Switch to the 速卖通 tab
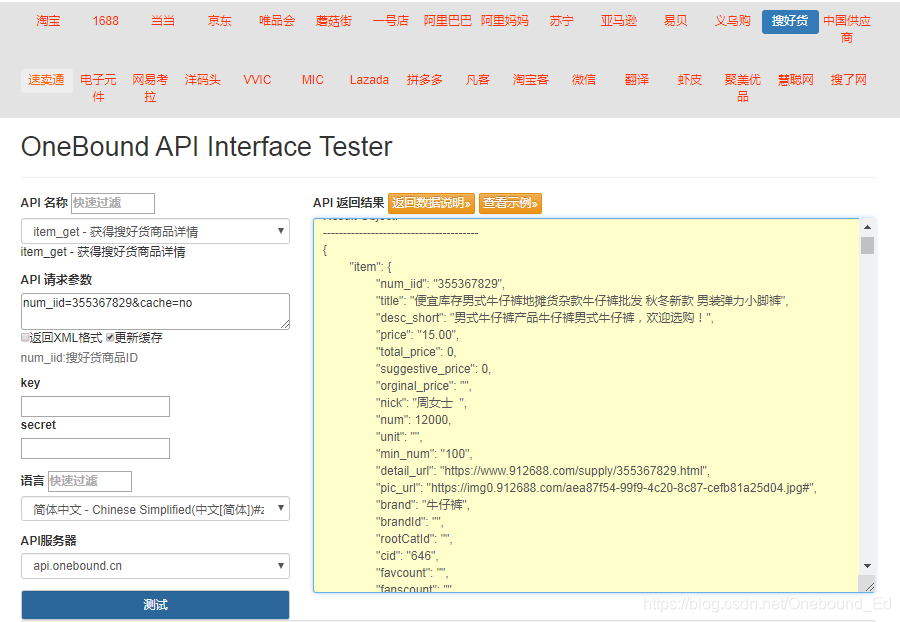The height and width of the screenshot is (622, 900). click(x=46, y=80)
